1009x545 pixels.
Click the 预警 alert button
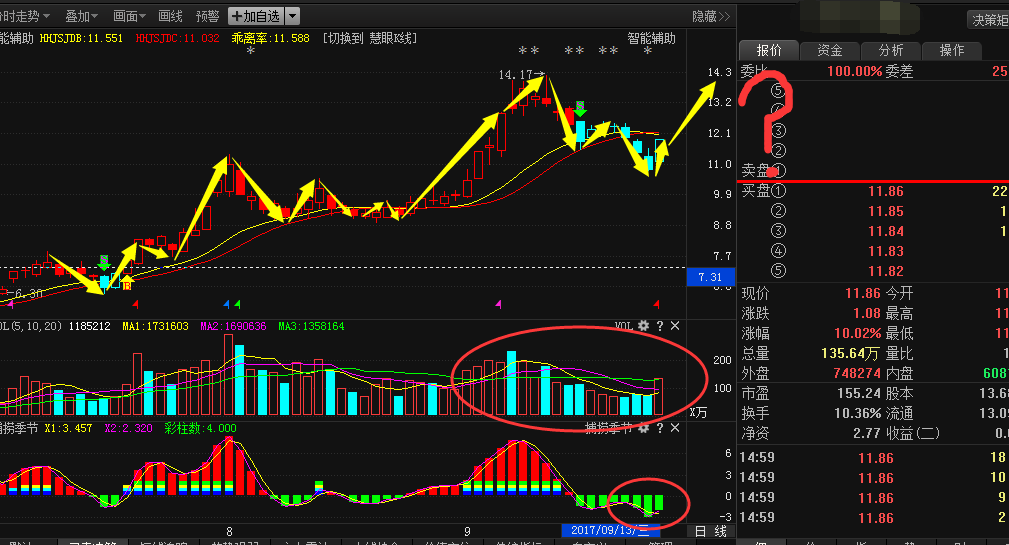click(x=207, y=16)
